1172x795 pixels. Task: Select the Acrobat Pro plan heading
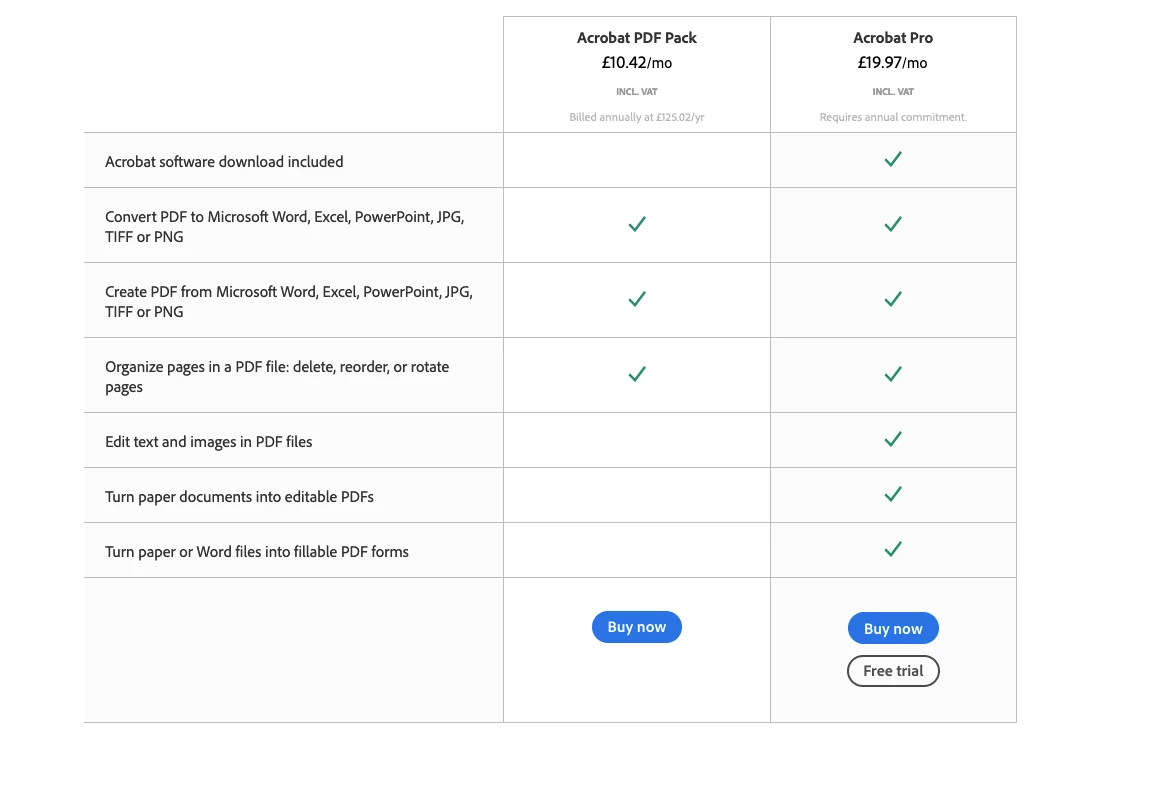(x=892, y=37)
